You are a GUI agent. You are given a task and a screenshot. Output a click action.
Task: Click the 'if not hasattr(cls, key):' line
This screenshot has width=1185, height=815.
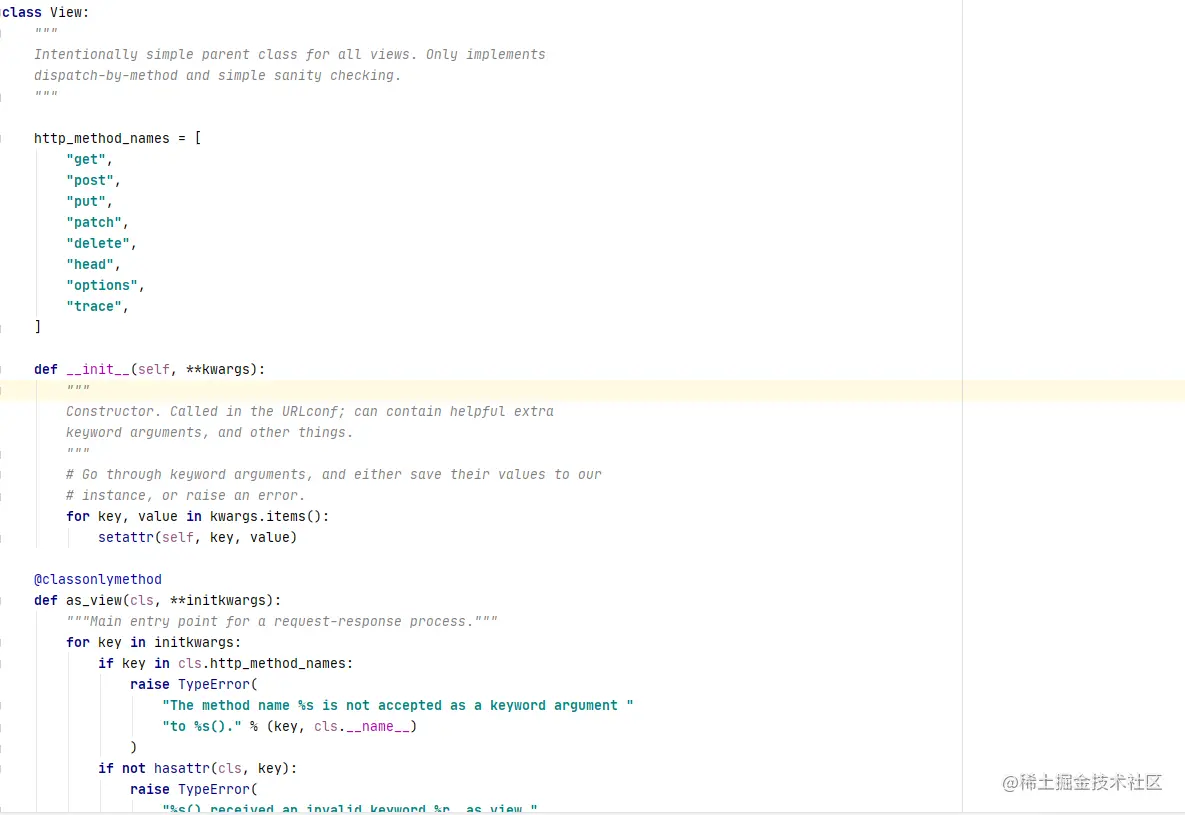tap(197, 768)
